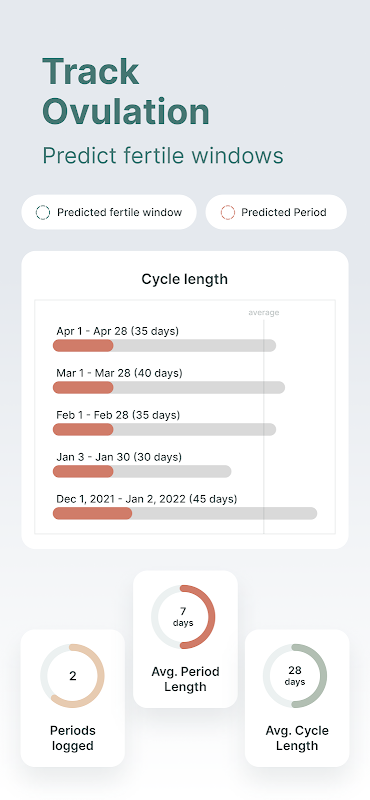
Task: Click the Jan 3 - Jan 30 cycle bar
Action: (142, 471)
